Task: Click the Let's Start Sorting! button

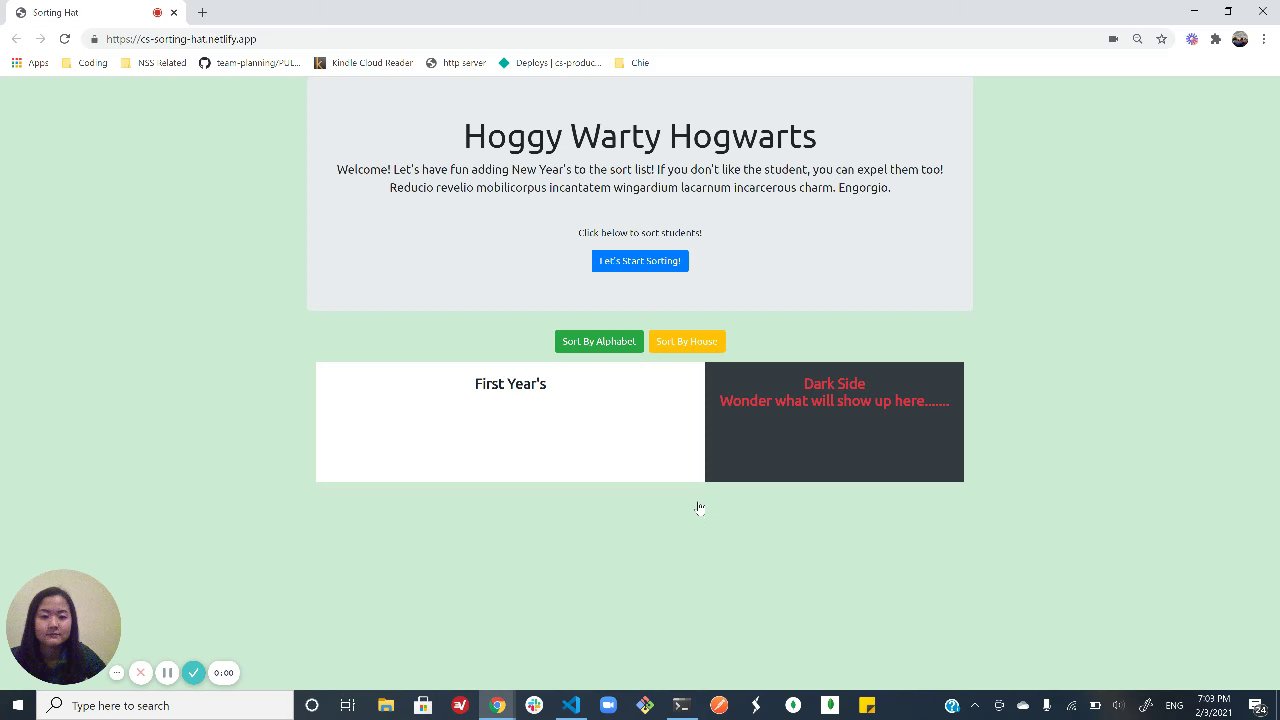Action: (x=640, y=261)
